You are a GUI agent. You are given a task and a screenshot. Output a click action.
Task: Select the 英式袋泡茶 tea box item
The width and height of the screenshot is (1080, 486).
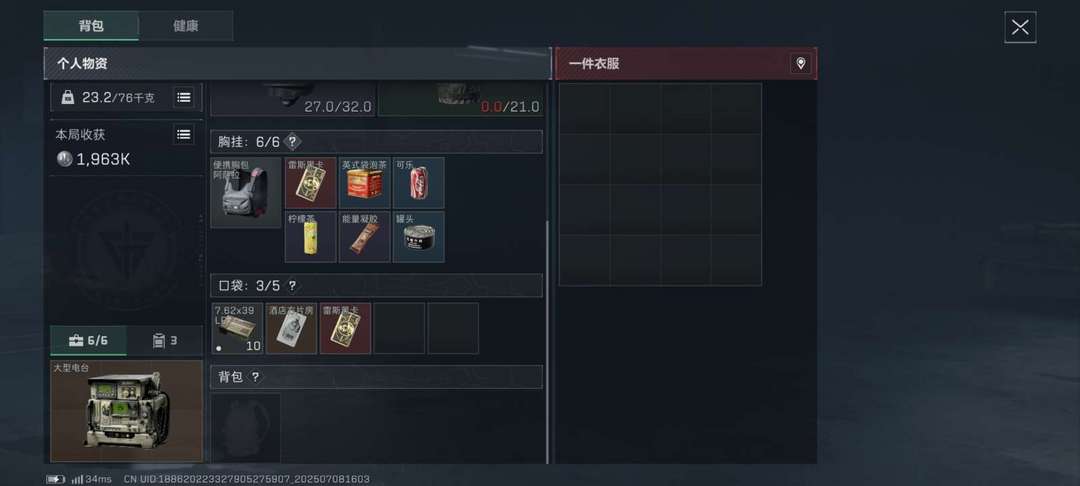click(x=364, y=182)
